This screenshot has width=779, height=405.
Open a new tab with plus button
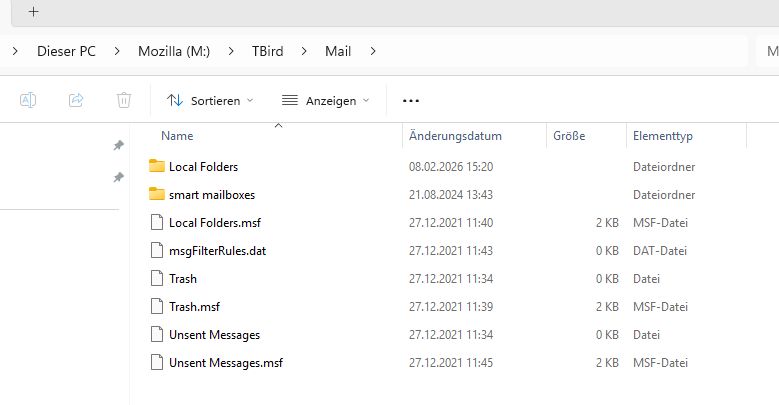coord(33,12)
